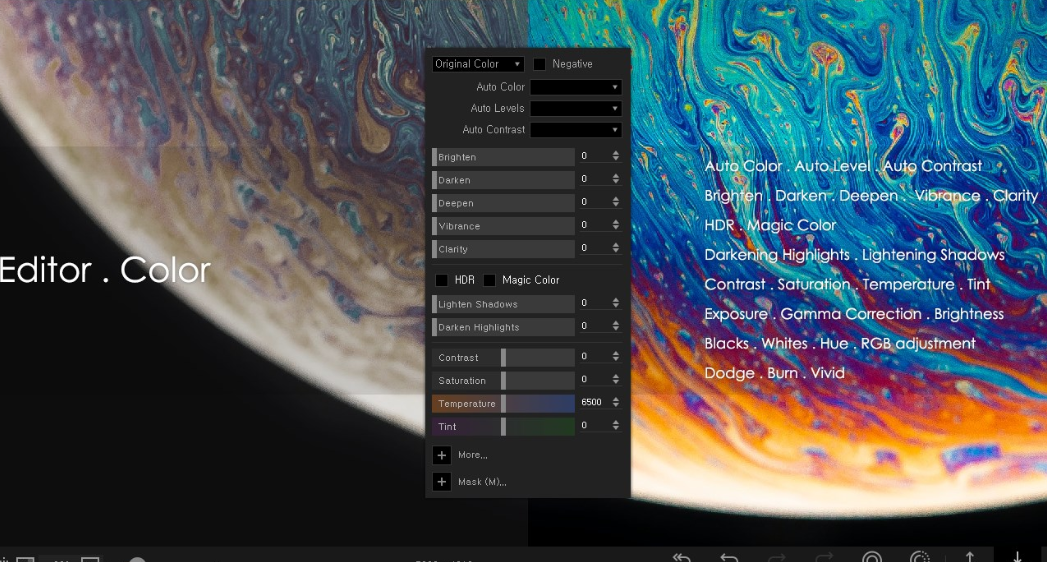The height and width of the screenshot is (562, 1047).
Task: Click the Mask (M)... text label
Action: click(482, 481)
